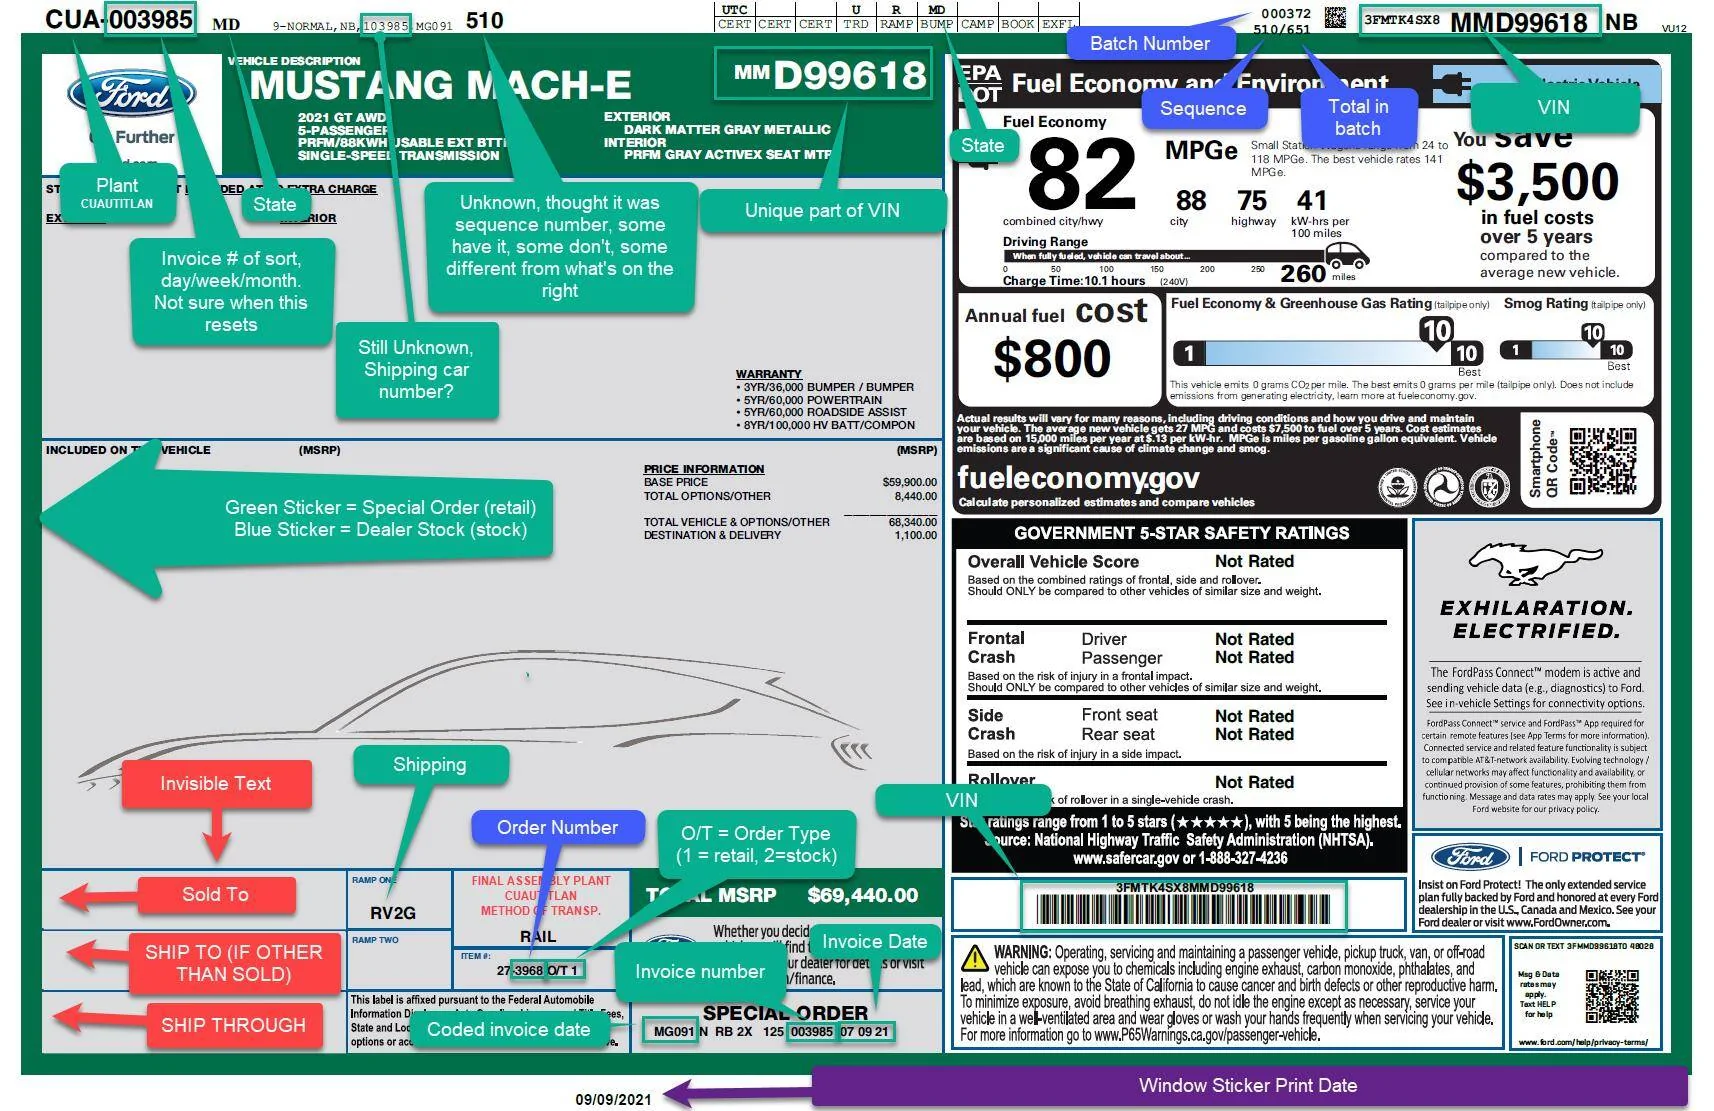Click the 000372 batch number
The width and height of the screenshot is (1714, 1111).
(1285, 13)
